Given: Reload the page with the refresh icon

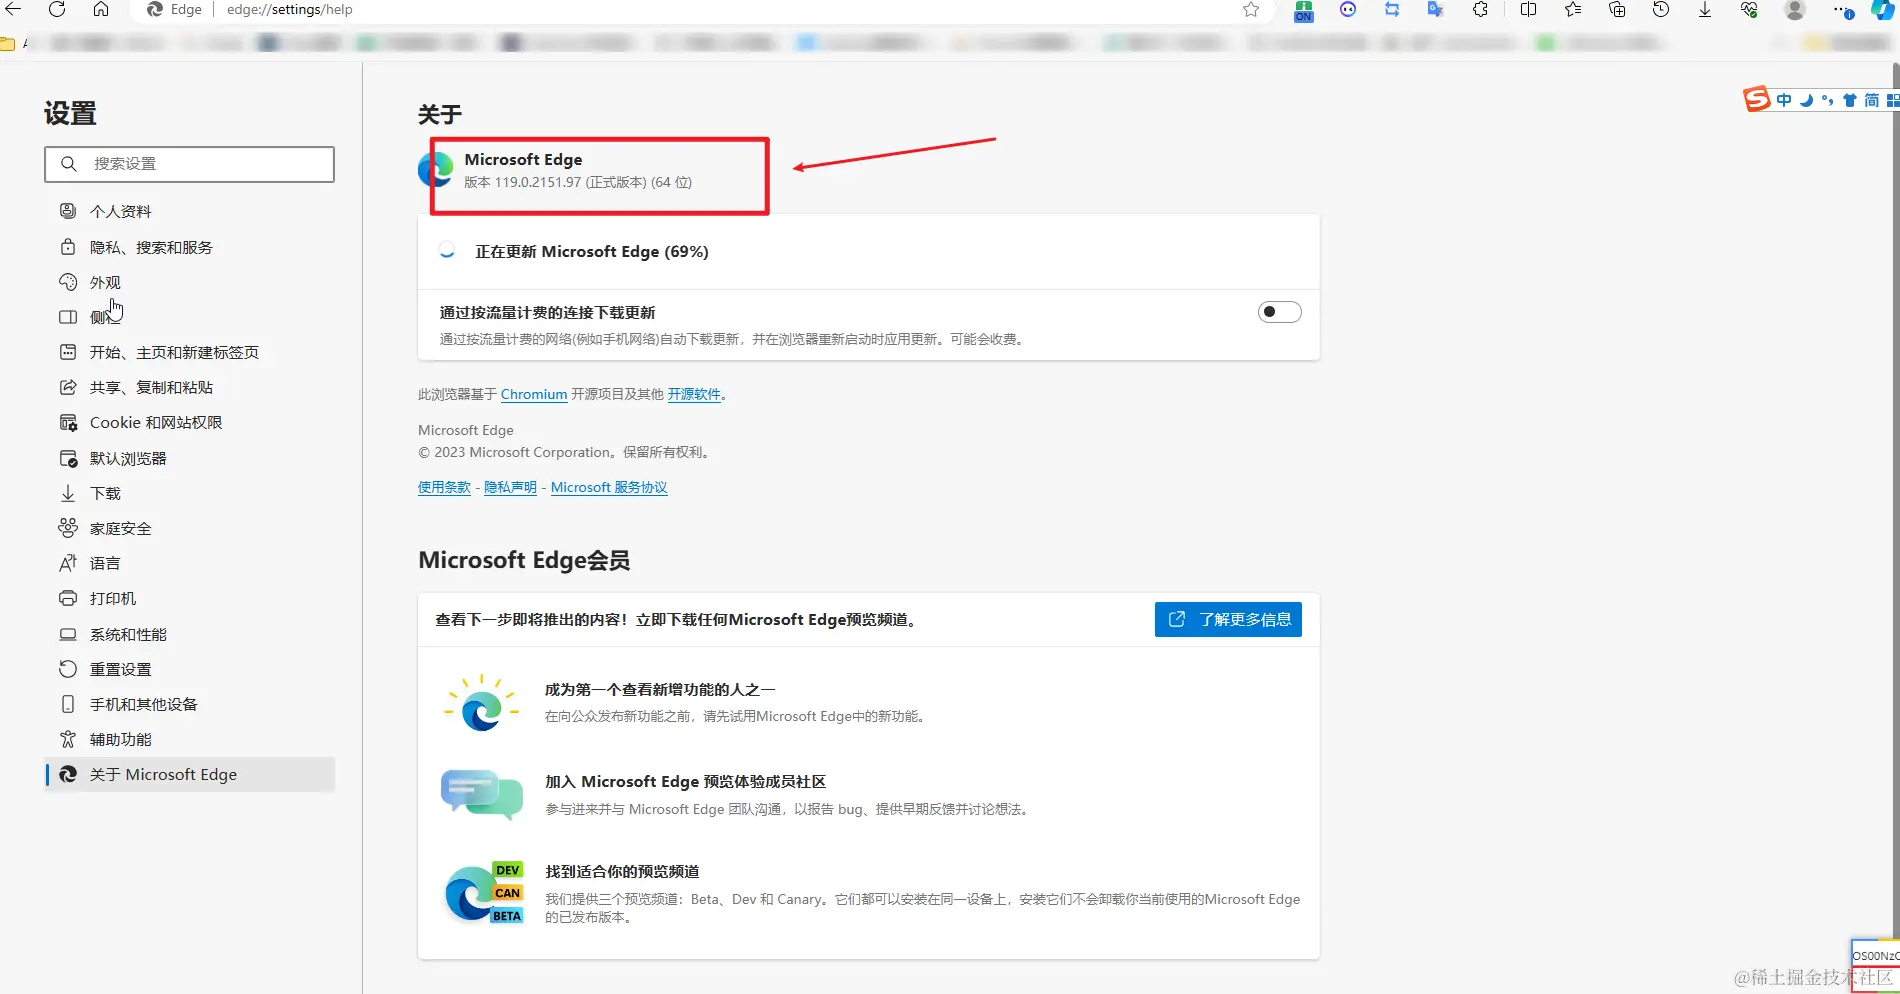Looking at the screenshot, I should 57,9.
